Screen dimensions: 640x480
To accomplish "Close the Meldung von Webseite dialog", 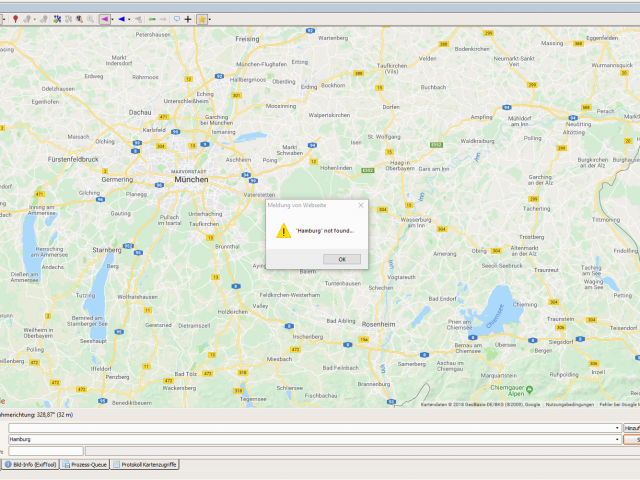I will tap(361, 205).
